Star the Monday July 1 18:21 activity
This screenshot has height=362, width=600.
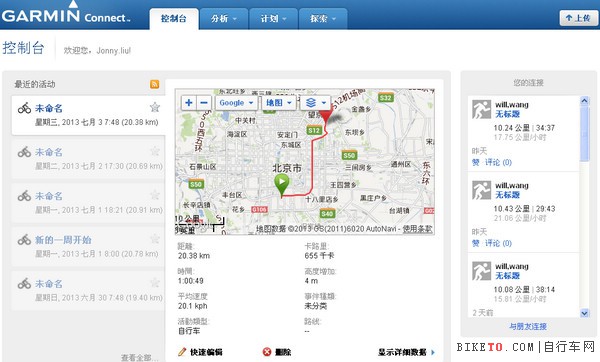(155, 195)
